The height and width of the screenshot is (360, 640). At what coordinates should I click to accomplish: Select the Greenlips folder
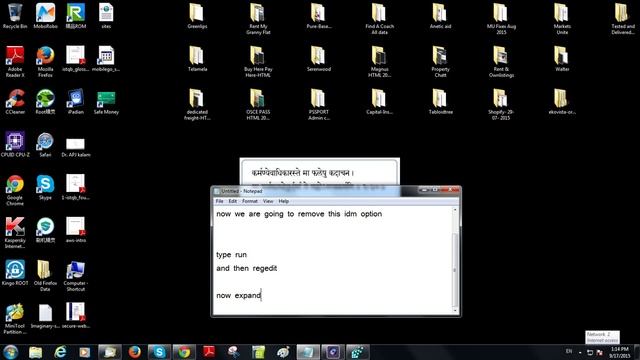point(197,16)
